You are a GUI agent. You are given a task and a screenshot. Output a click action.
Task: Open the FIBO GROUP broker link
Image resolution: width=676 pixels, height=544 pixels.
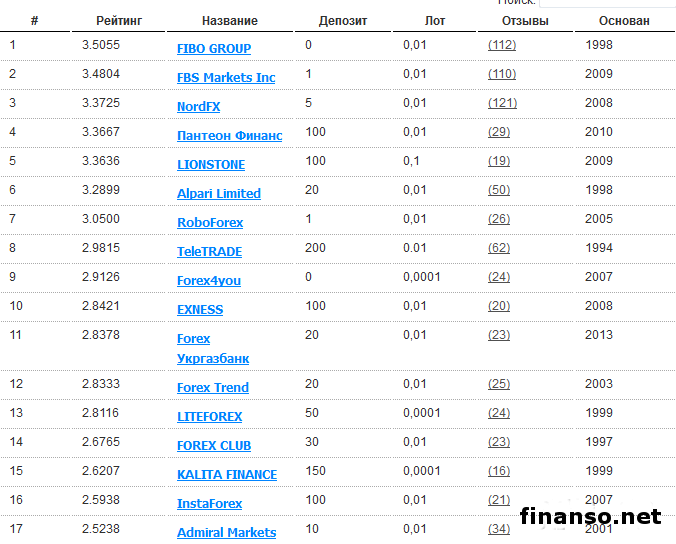pyautogui.click(x=213, y=48)
